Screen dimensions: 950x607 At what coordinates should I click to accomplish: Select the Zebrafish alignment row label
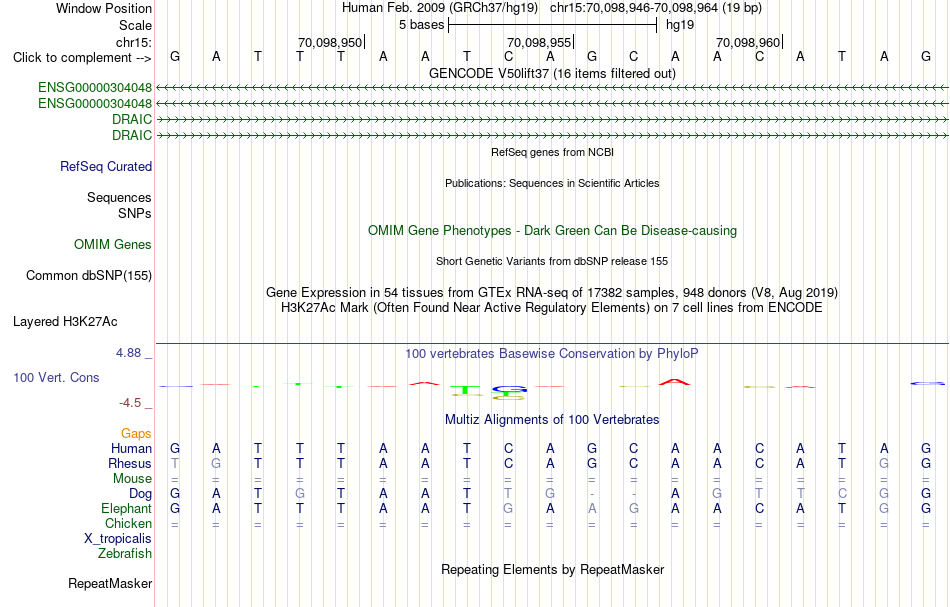(x=125, y=553)
